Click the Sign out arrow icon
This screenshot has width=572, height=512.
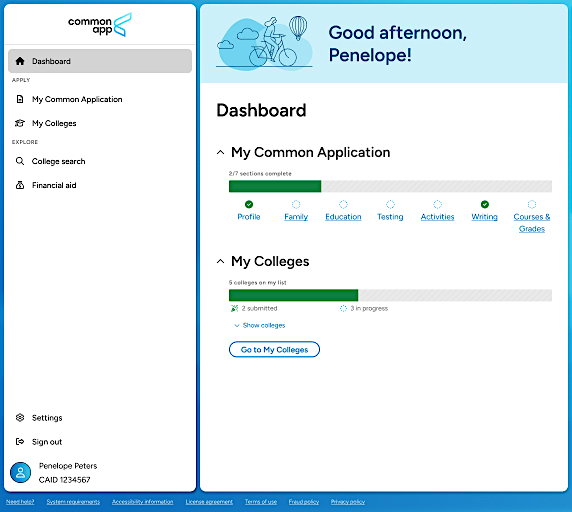click(x=20, y=442)
